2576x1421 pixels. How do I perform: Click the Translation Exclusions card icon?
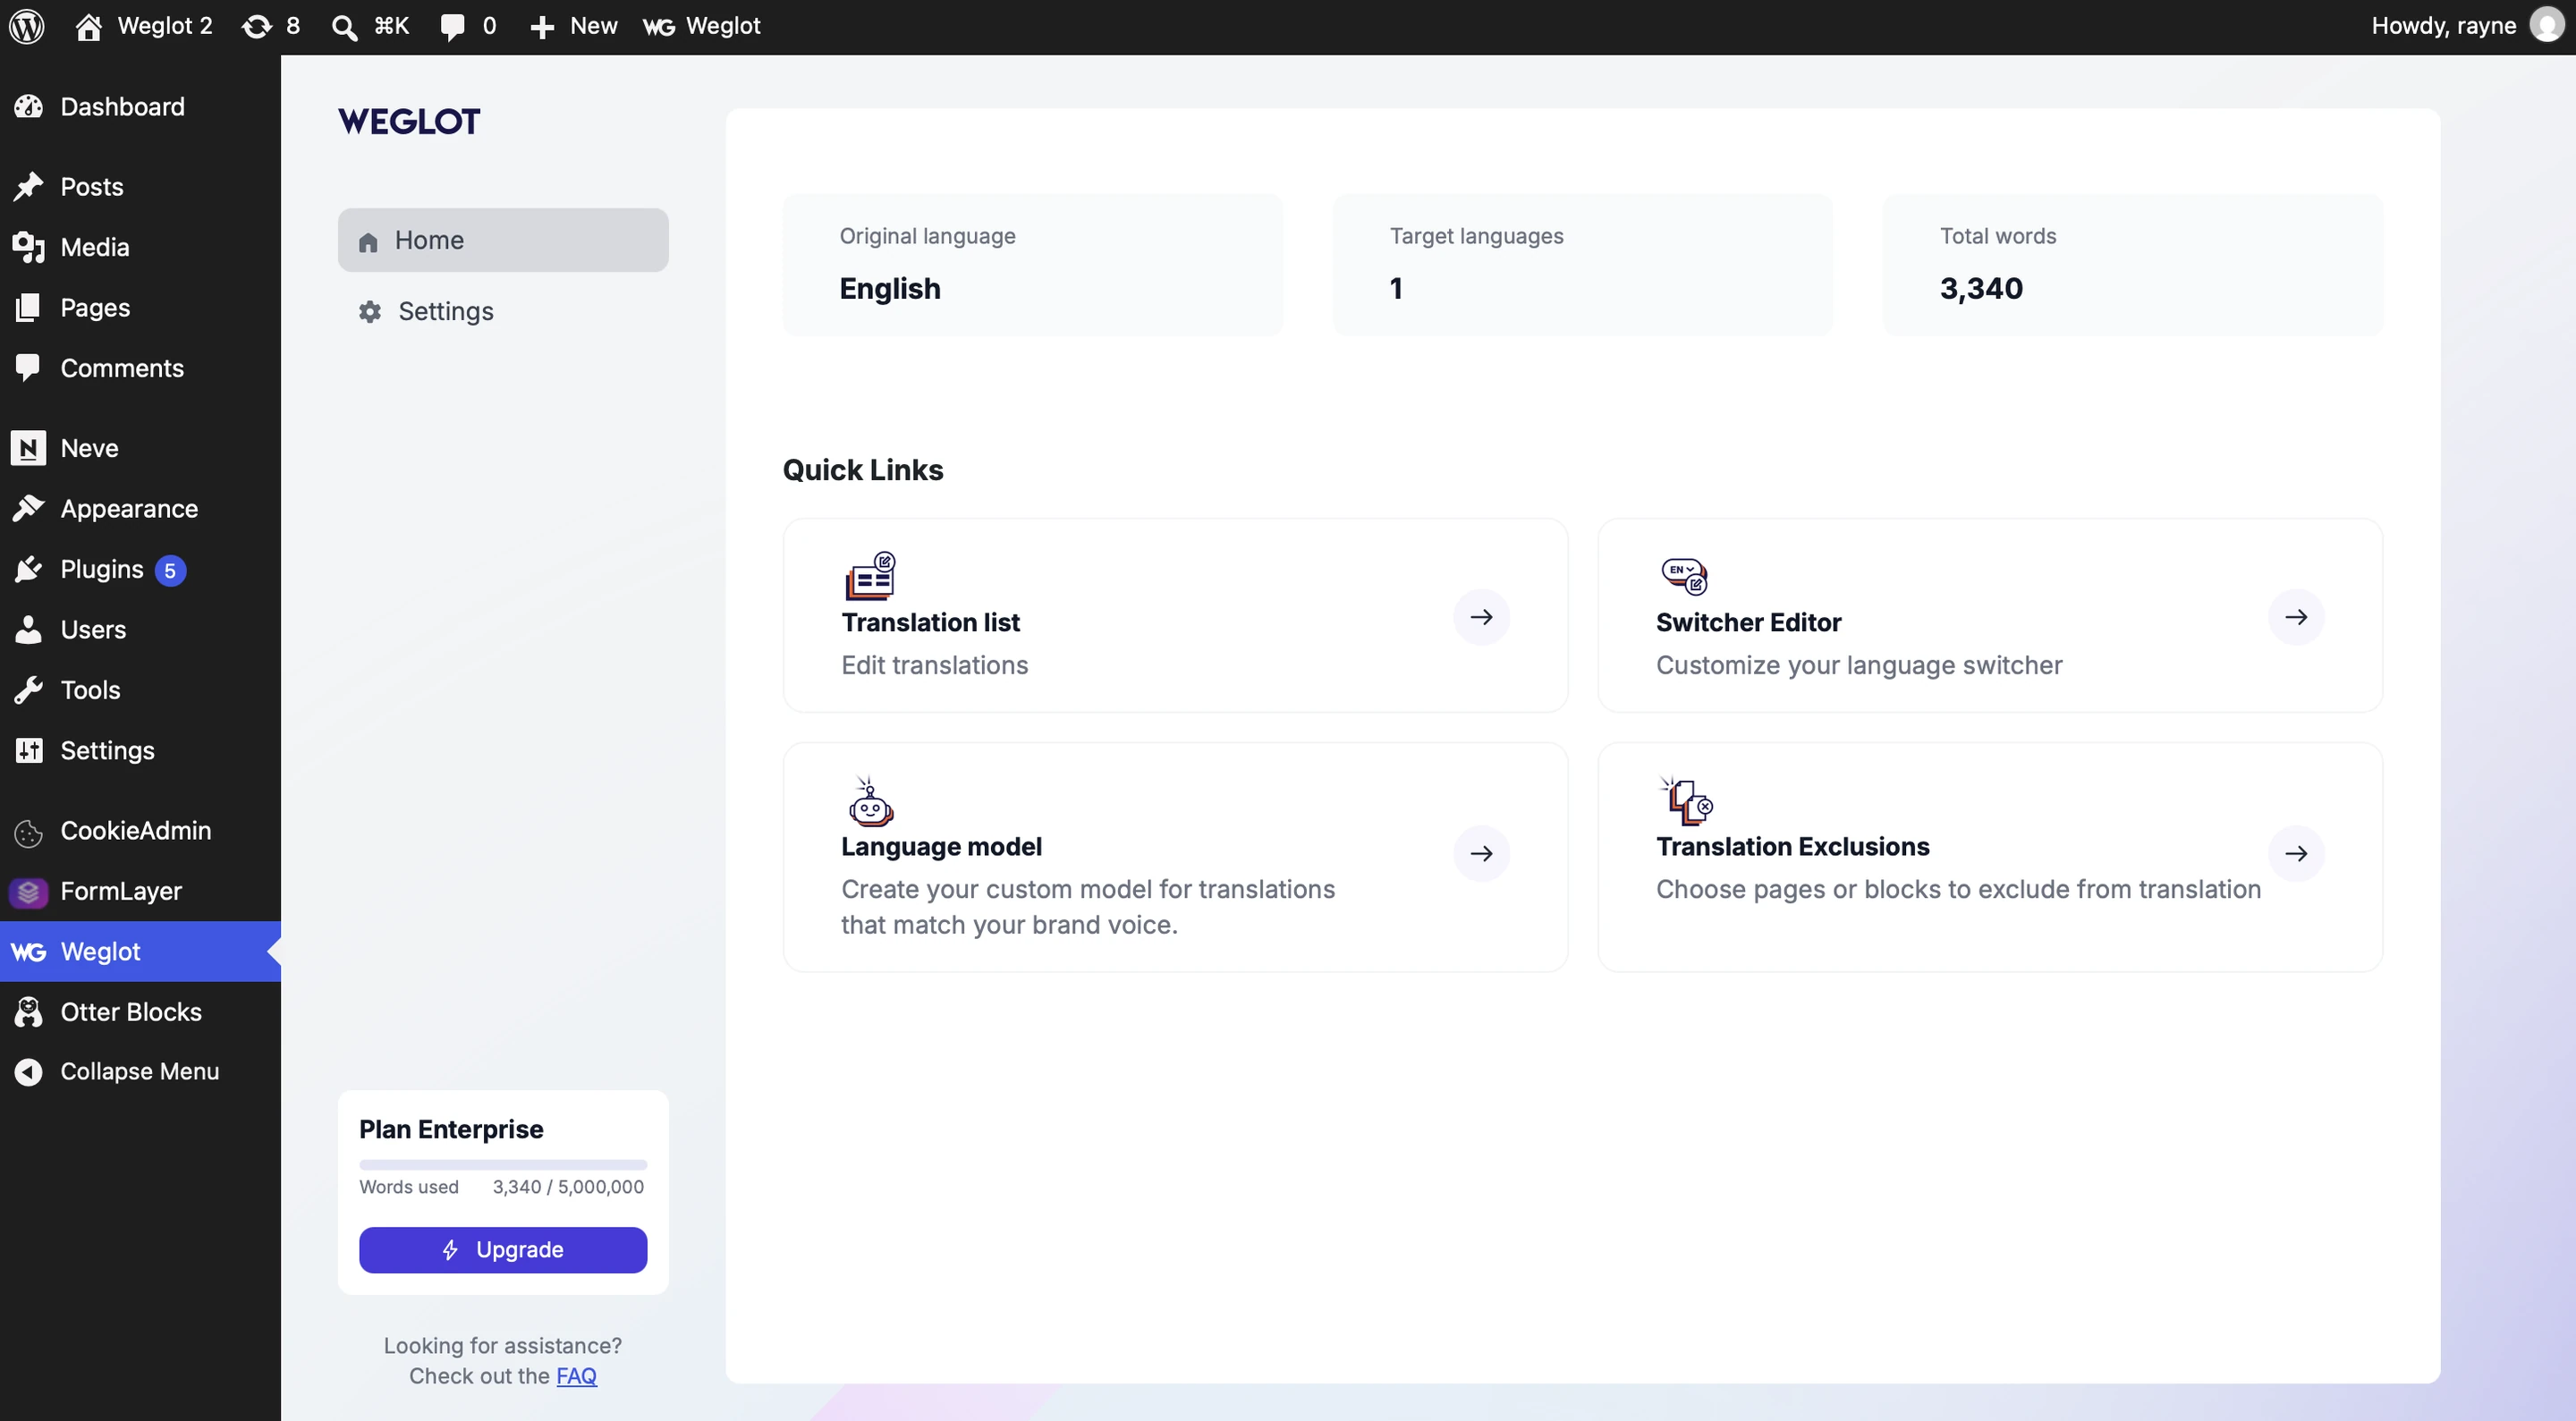click(x=1686, y=801)
